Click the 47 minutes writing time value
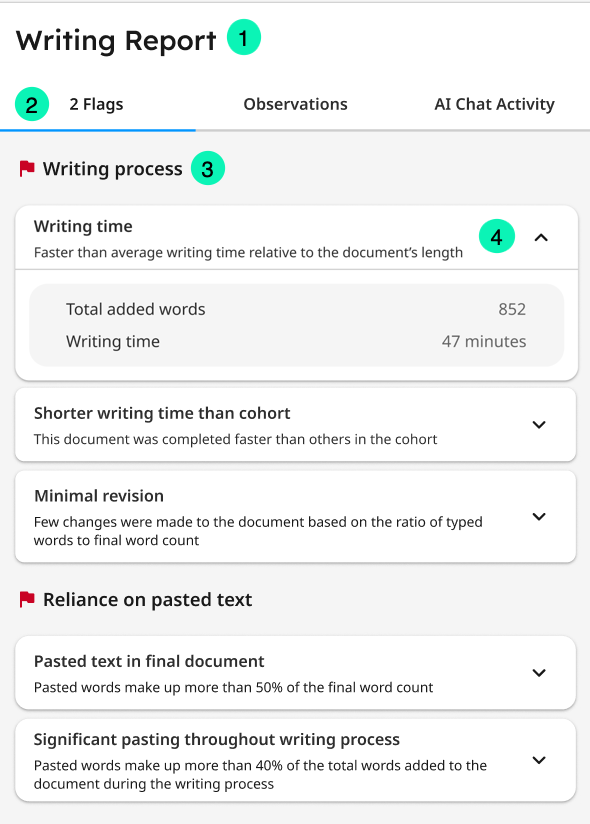Image resolution: width=590 pixels, height=824 pixels. click(x=484, y=342)
